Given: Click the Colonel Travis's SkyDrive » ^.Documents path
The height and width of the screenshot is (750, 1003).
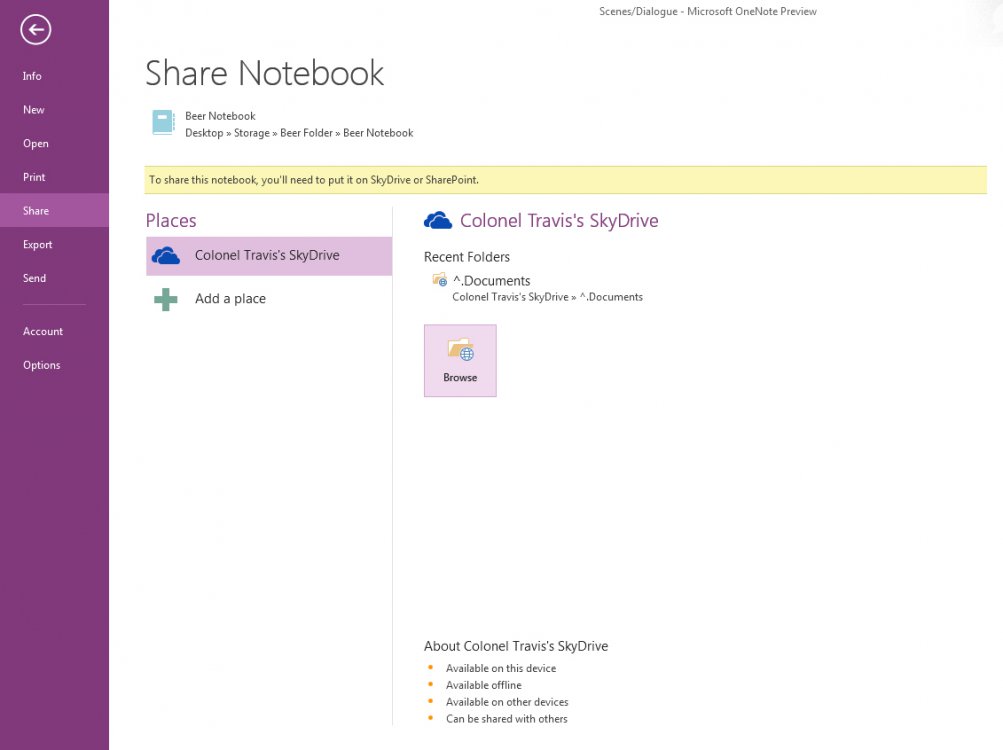Looking at the screenshot, I should tap(548, 297).
